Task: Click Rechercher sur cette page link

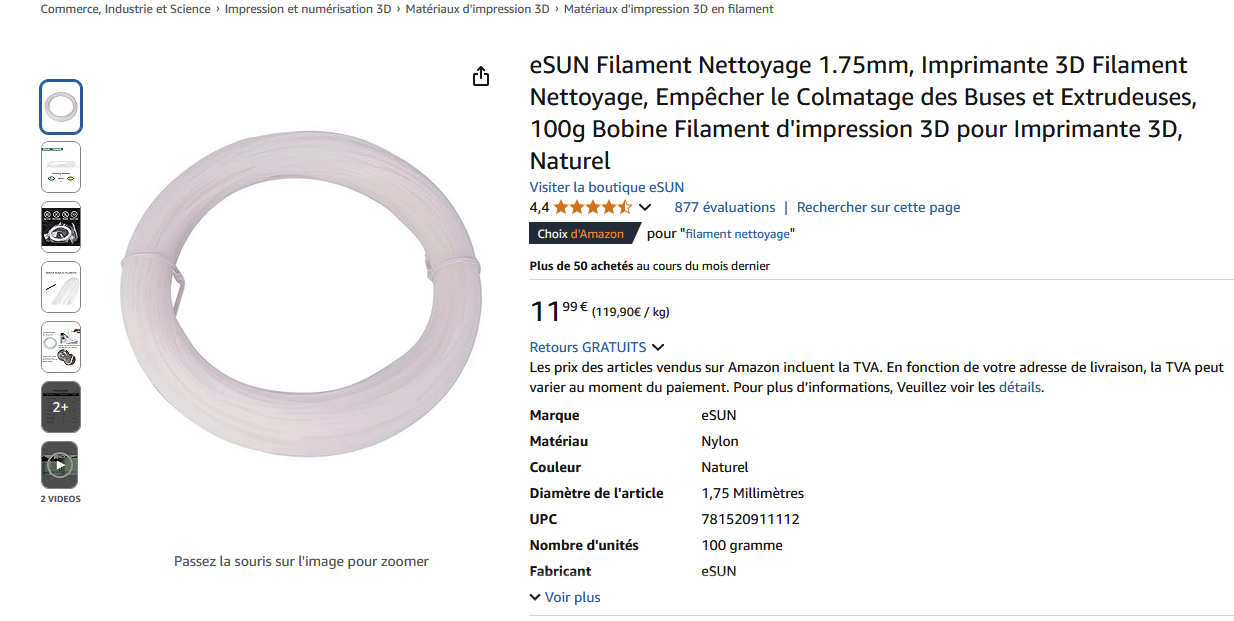Action: point(878,208)
